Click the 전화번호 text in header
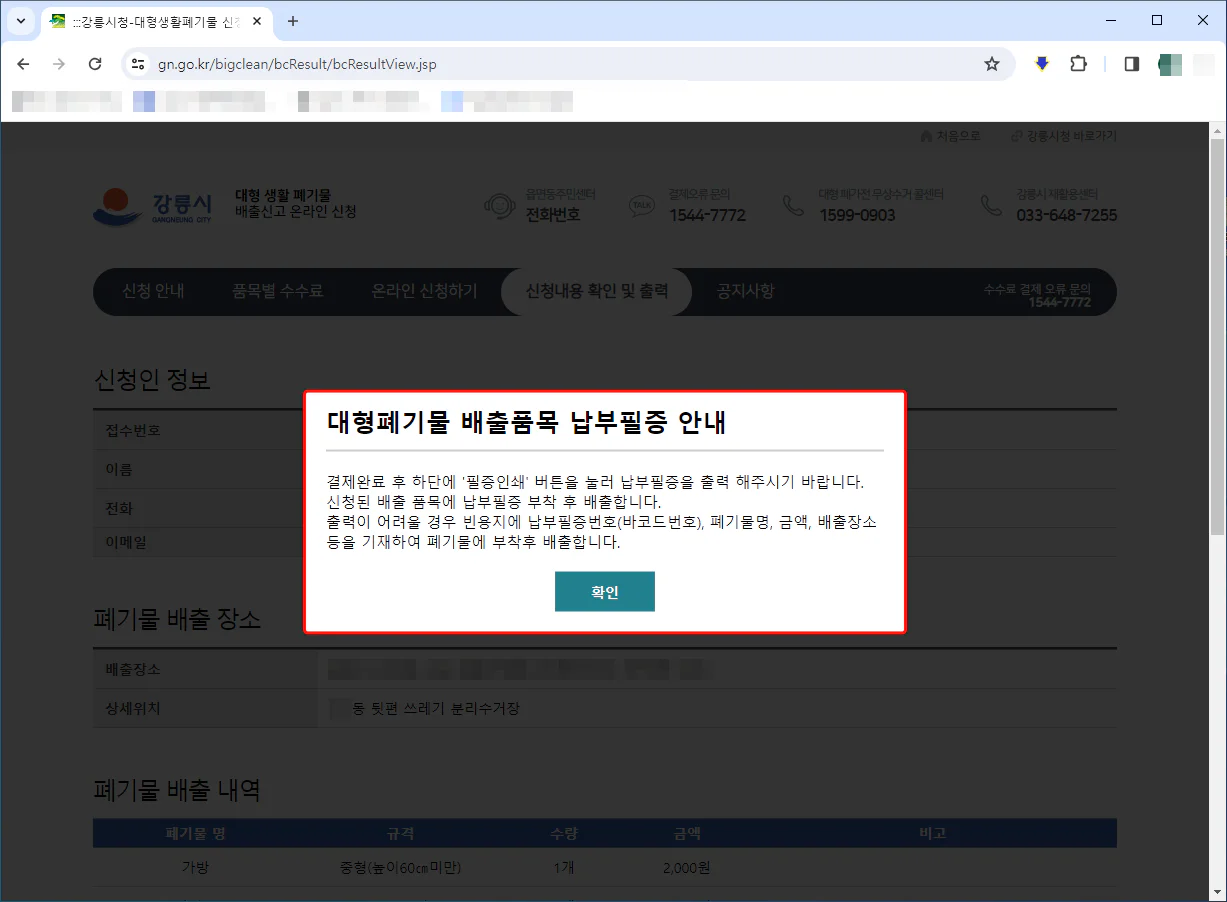Screen dimensions: 1227x902 (x=553, y=214)
